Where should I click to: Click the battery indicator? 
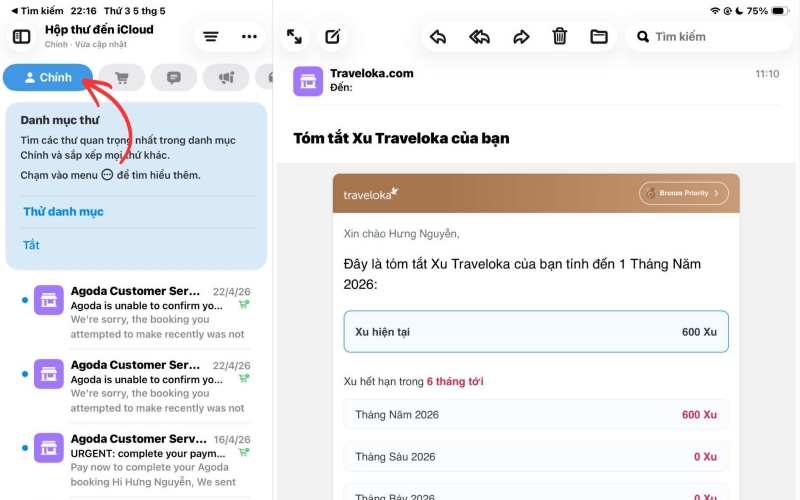point(780,11)
